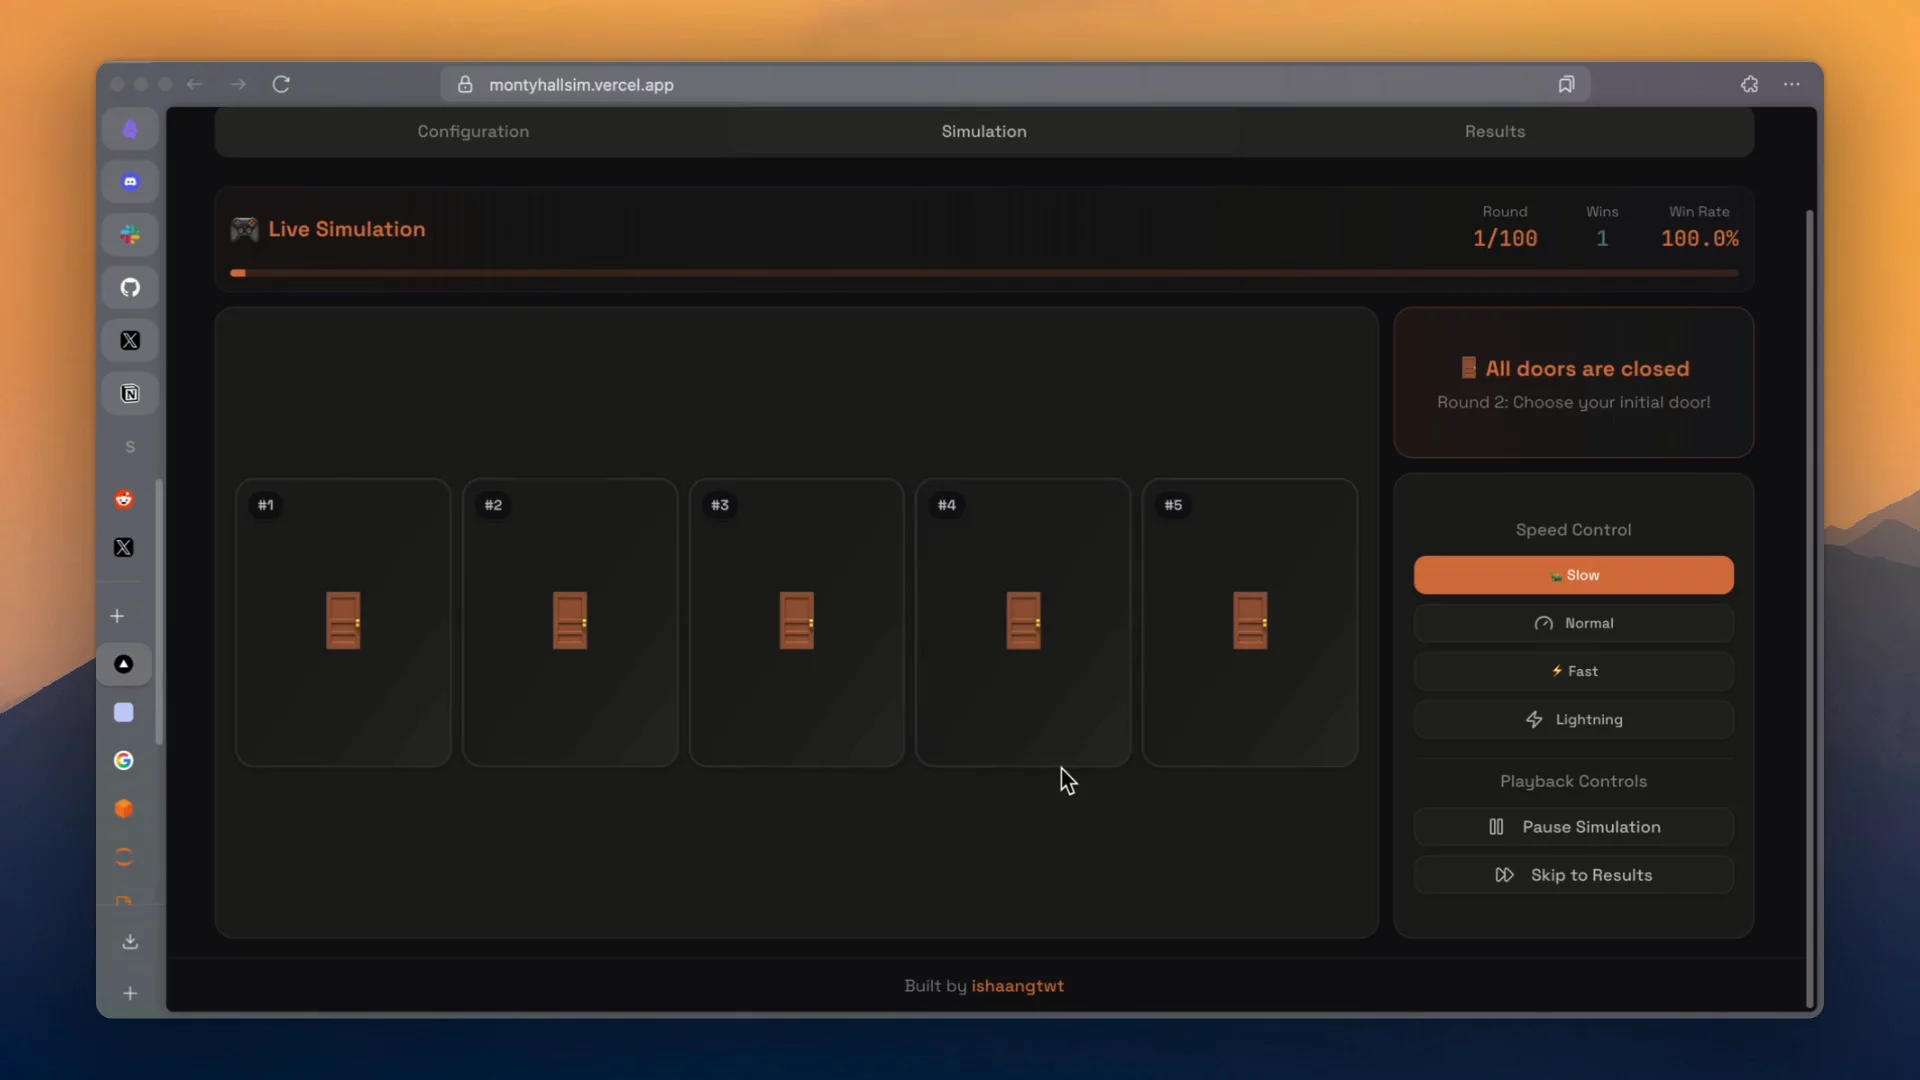Click the page reload button
The image size is (1920, 1080).
(282, 84)
